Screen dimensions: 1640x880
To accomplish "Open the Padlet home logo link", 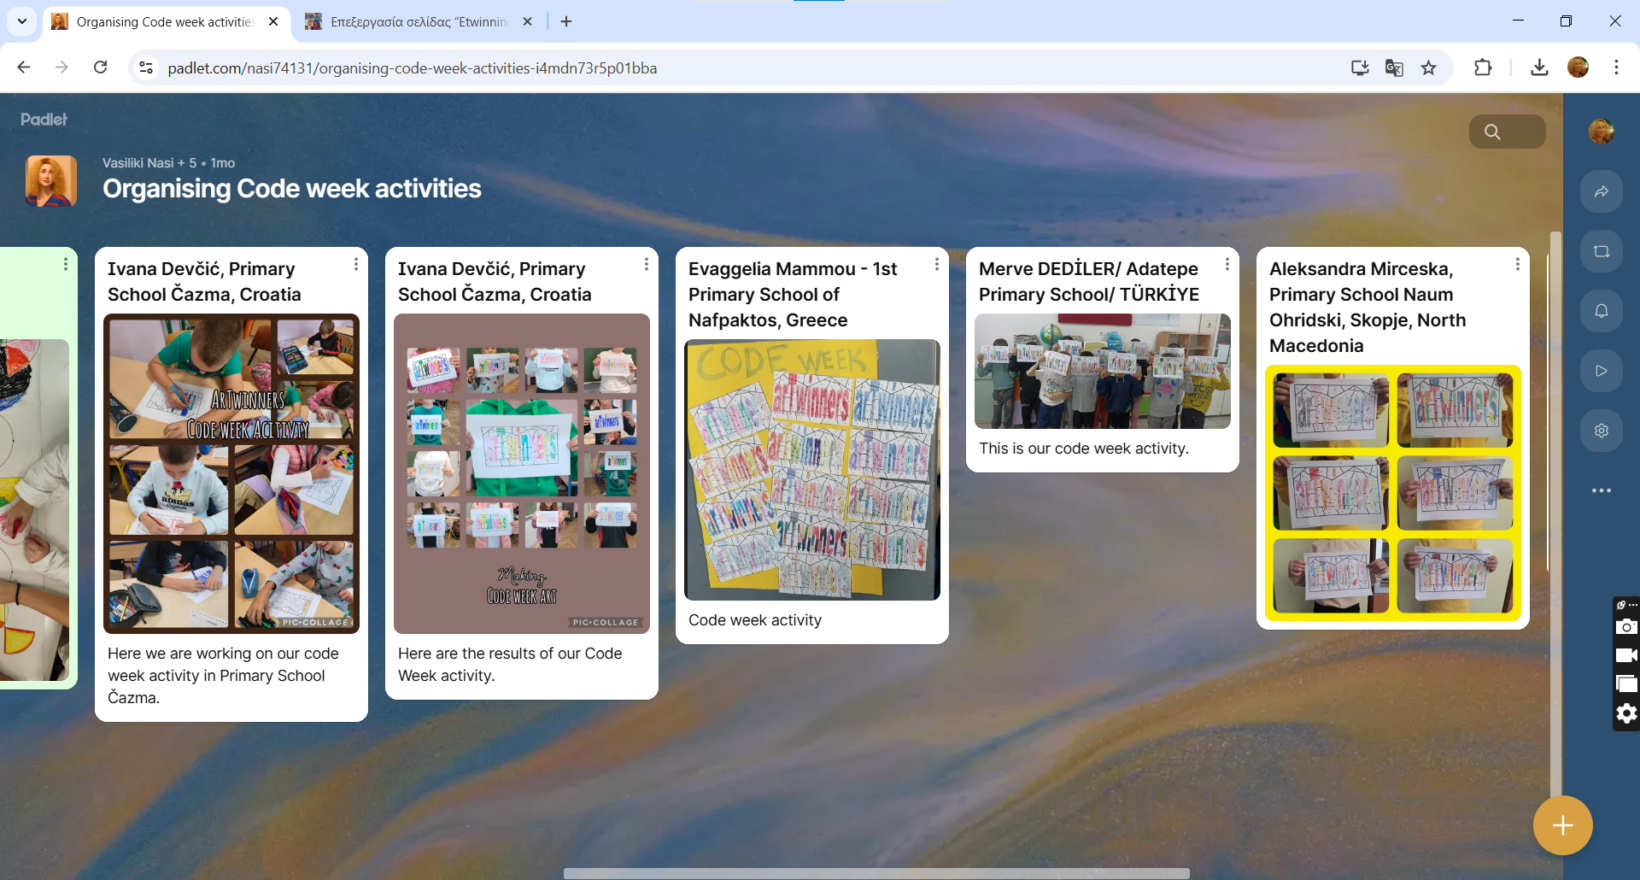I will coord(44,119).
